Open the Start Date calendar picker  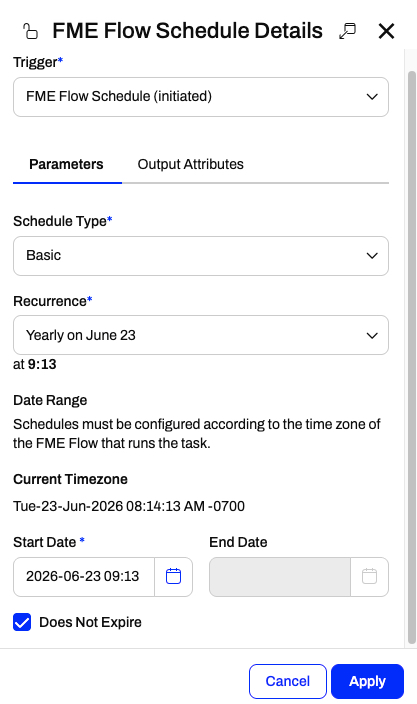click(x=173, y=576)
